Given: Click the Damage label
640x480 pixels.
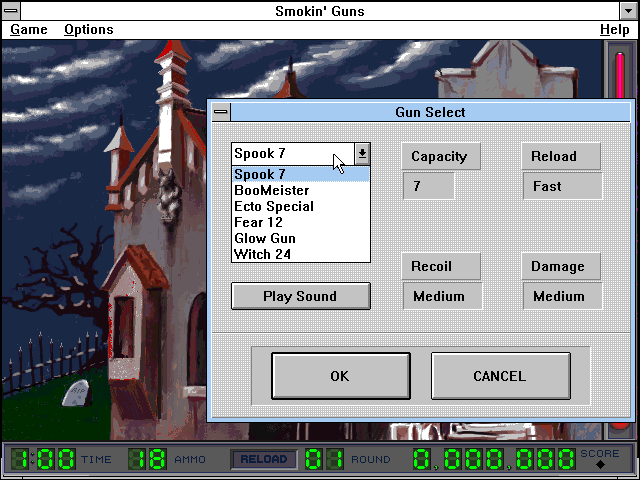Looking at the screenshot, I should (x=560, y=266).
